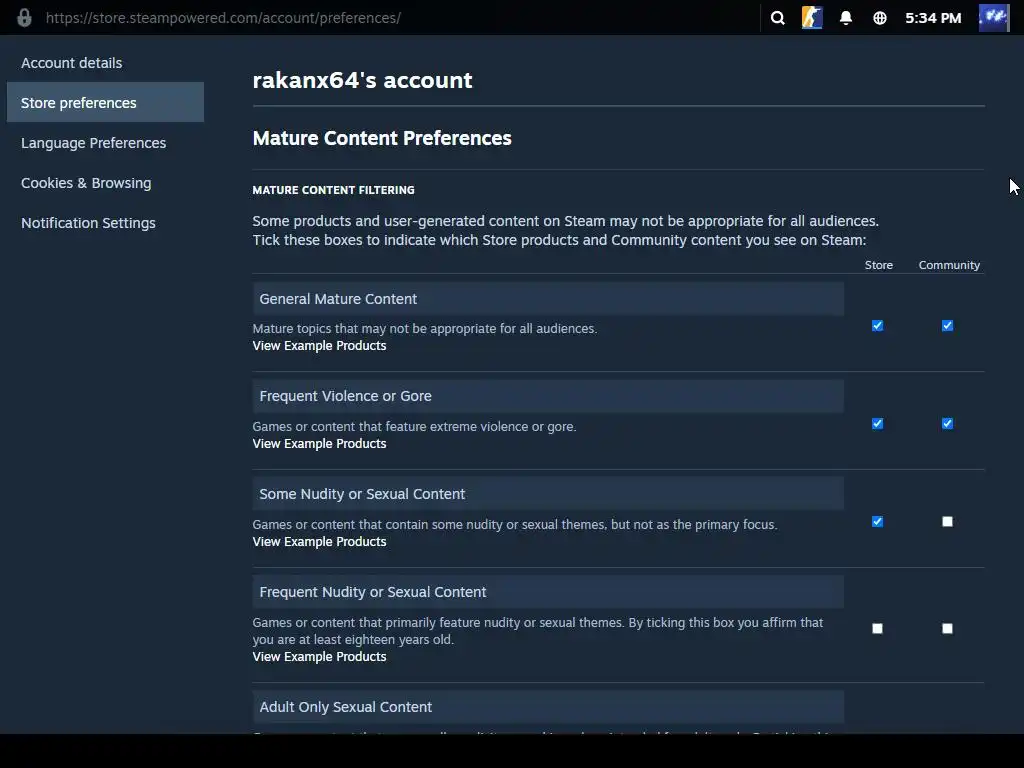This screenshot has height=768, width=1024.
Task: Go to Cookies & Browsing section
Action: [86, 183]
